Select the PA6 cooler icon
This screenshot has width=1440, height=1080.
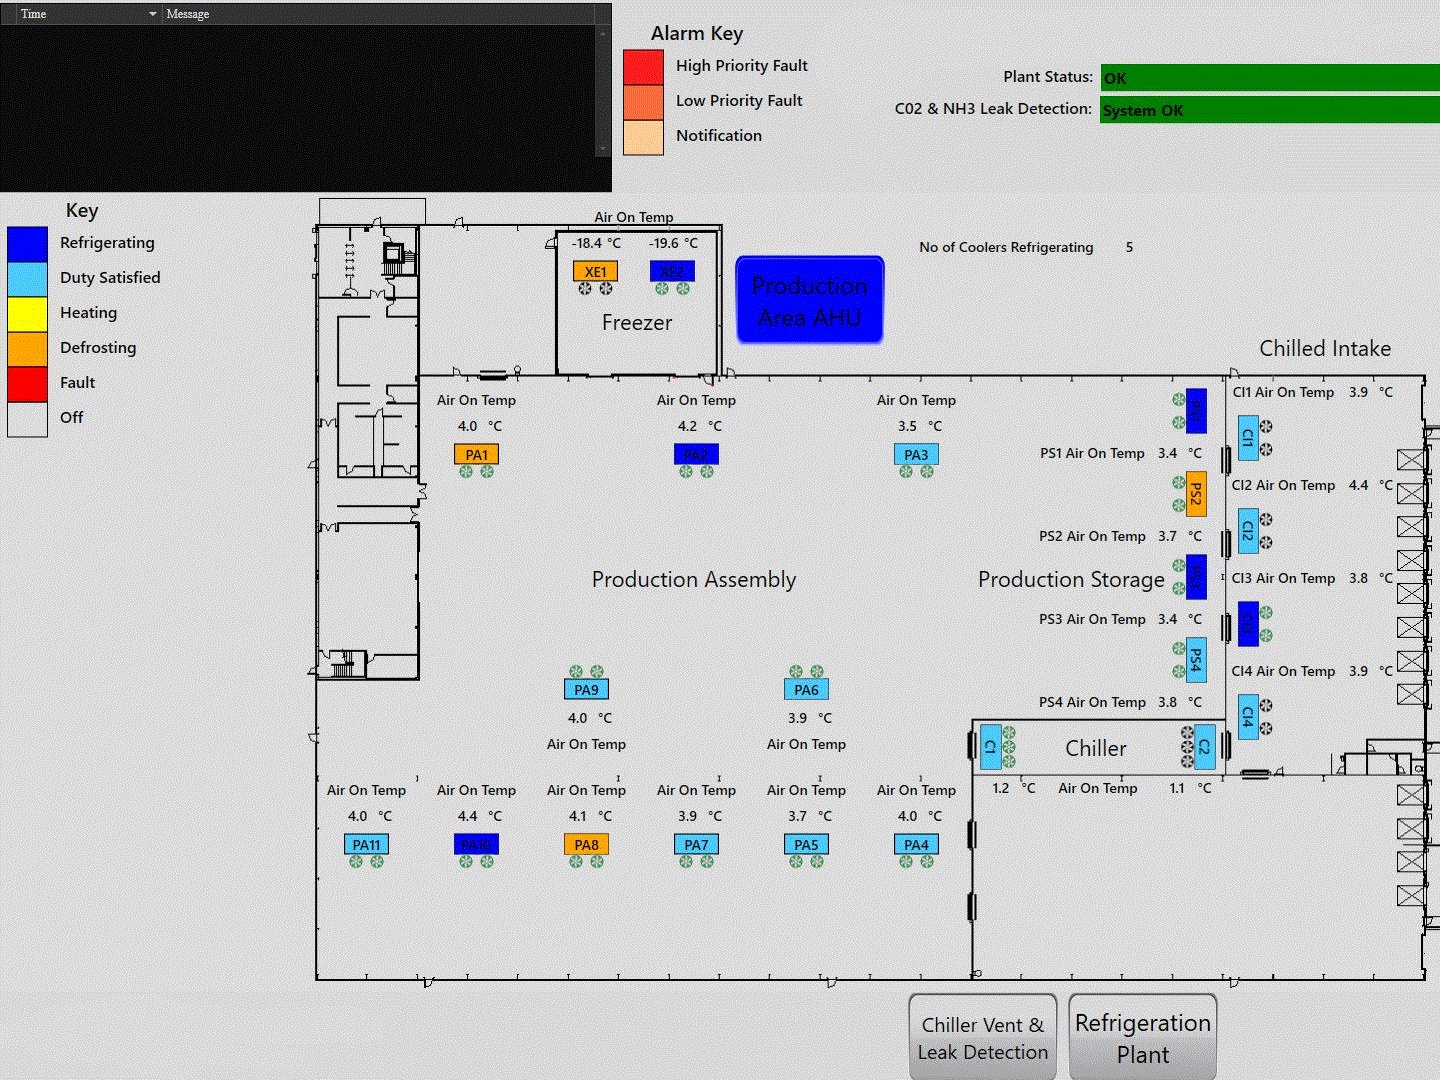click(x=806, y=690)
